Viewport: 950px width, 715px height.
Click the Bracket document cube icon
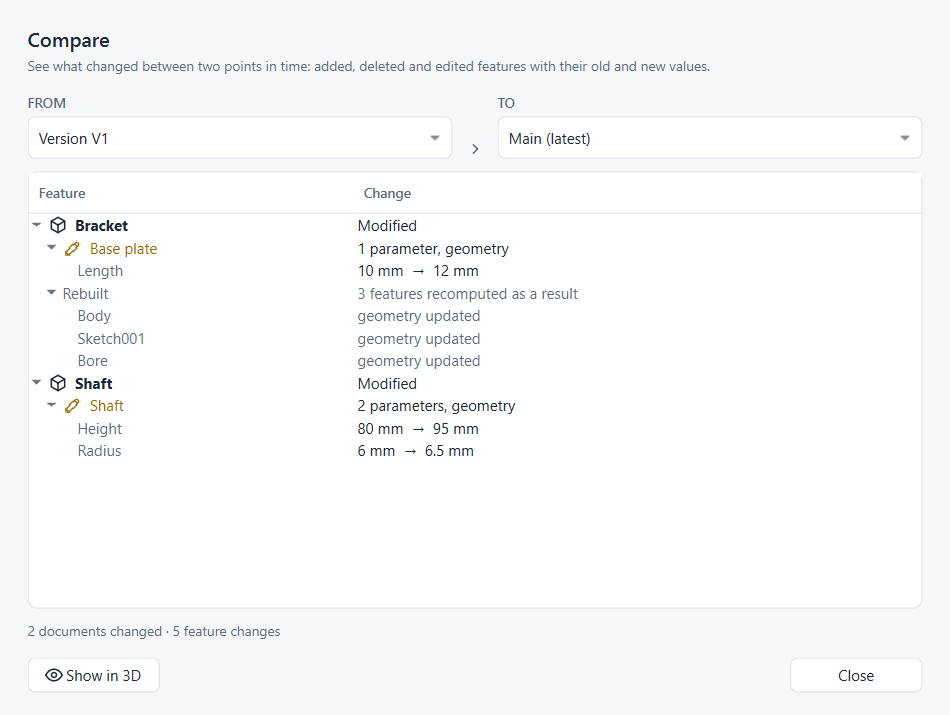point(58,225)
